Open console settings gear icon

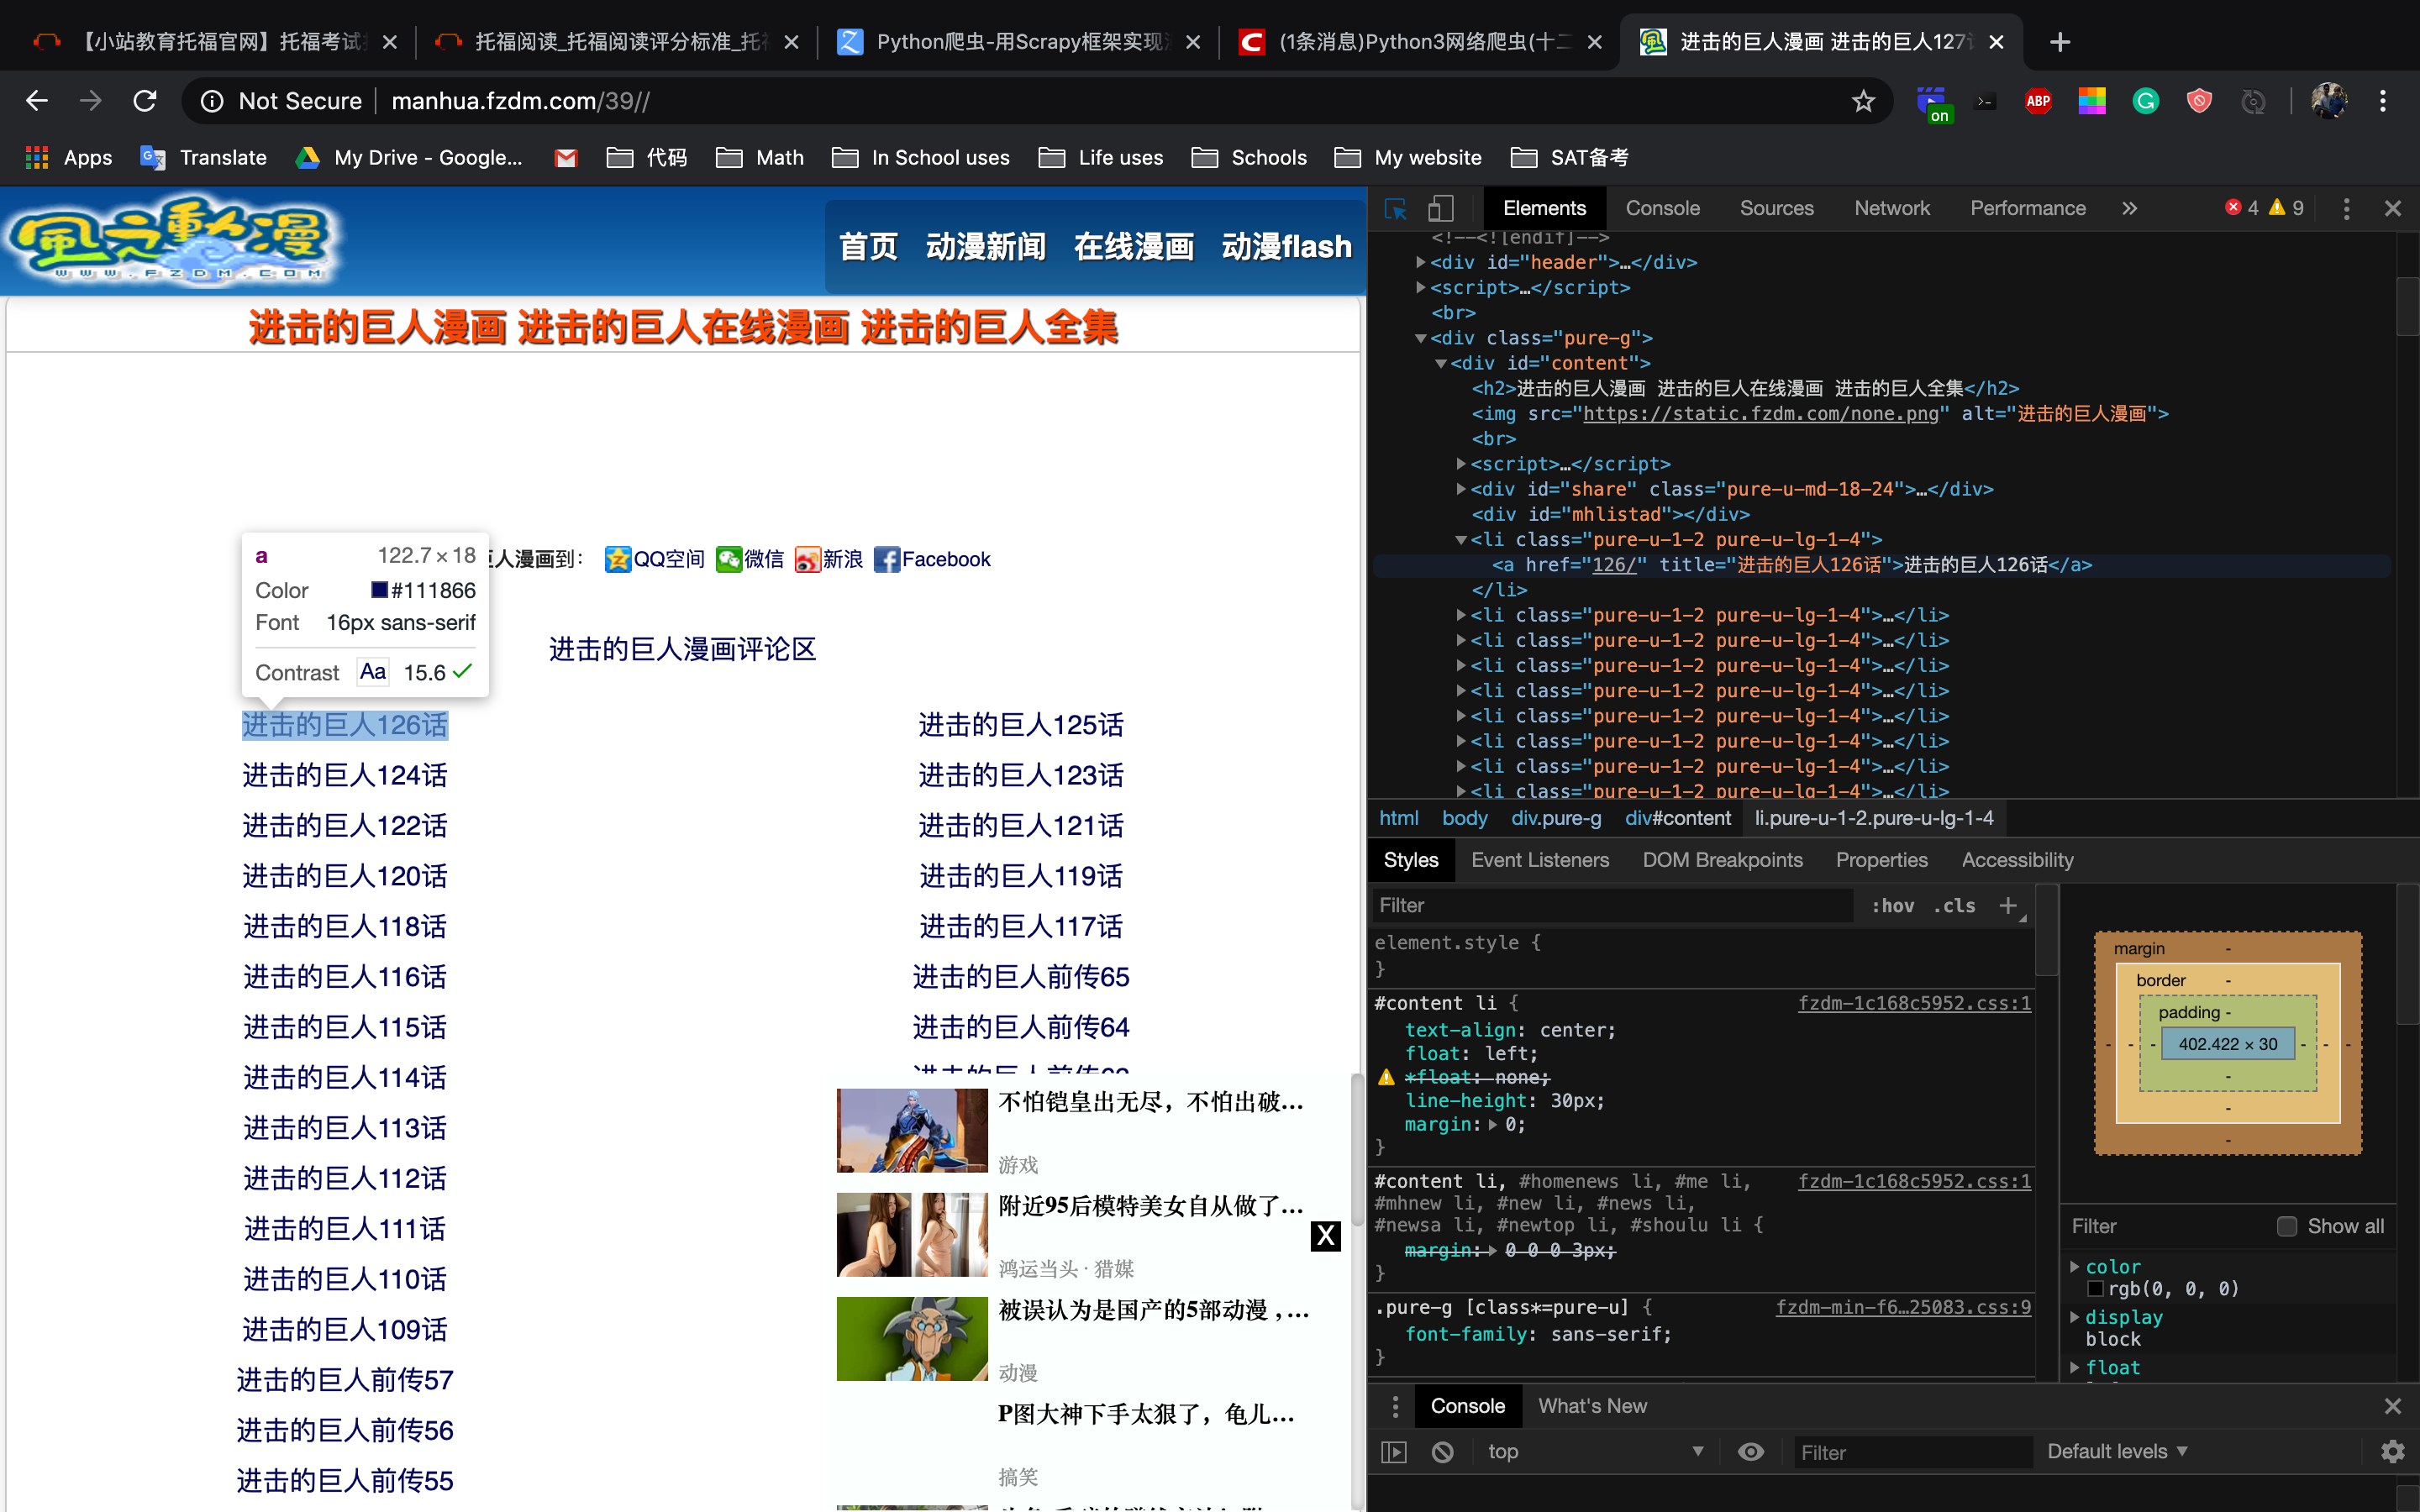2393,1452
